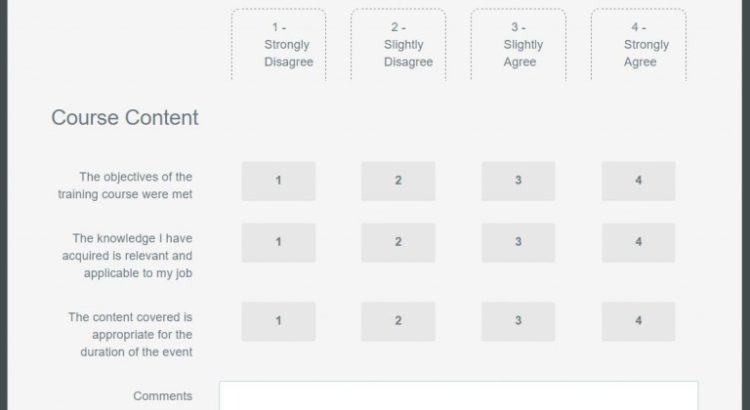Image resolution: width=750 pixels, height=410 pixels.
Task: Choose 1 for content appropriate for duration
Action: [x=278, y=321]
